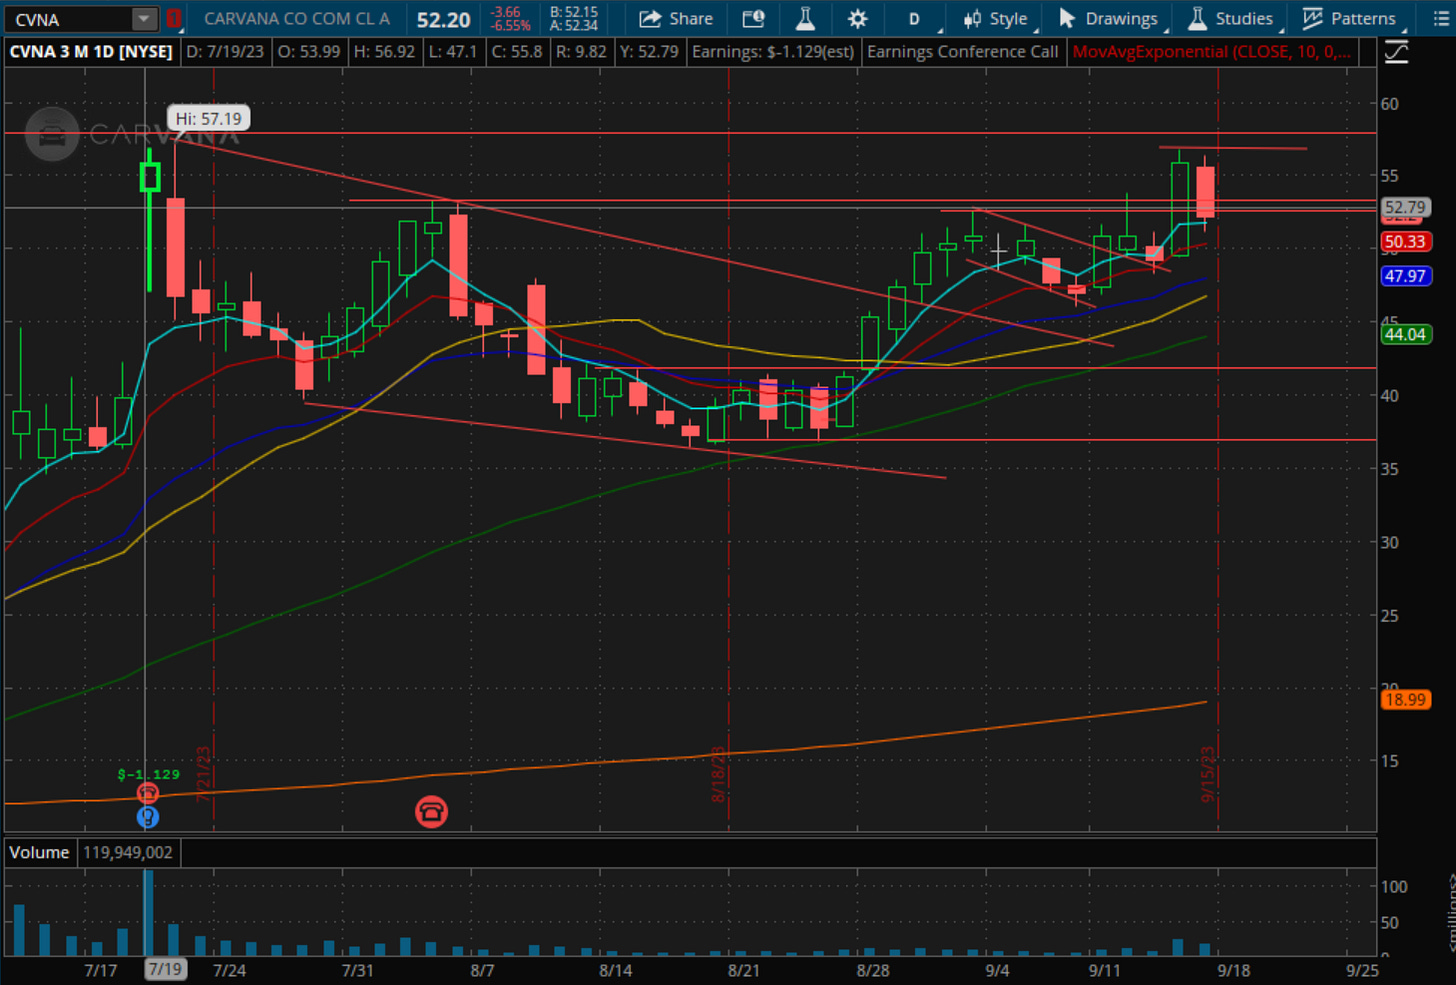Click the 7/19 earnings phone icon
Viewport: 1456px width, 985px height.
(x=148, y=794)
